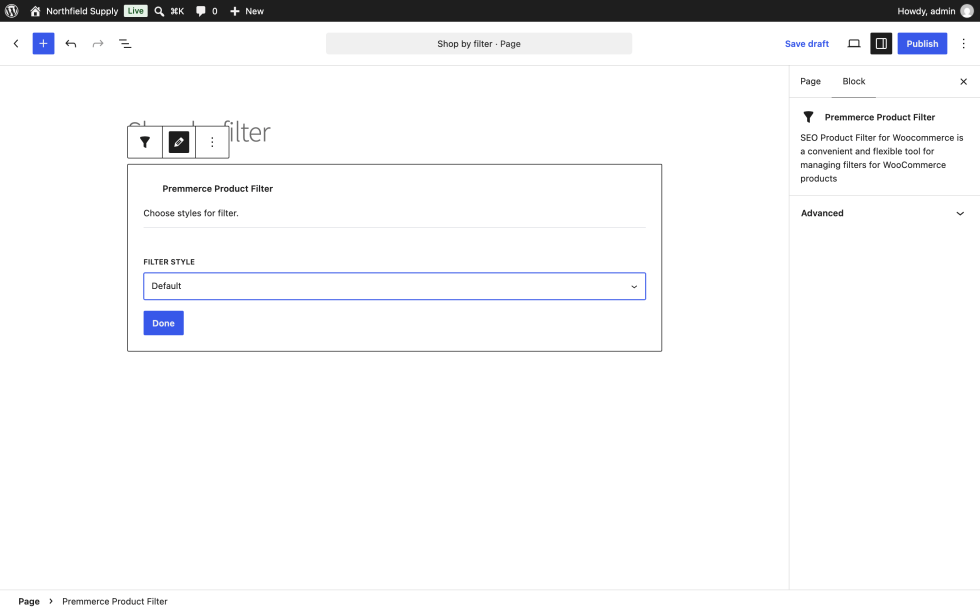Click the filter block type icon

tap(145, 143)
